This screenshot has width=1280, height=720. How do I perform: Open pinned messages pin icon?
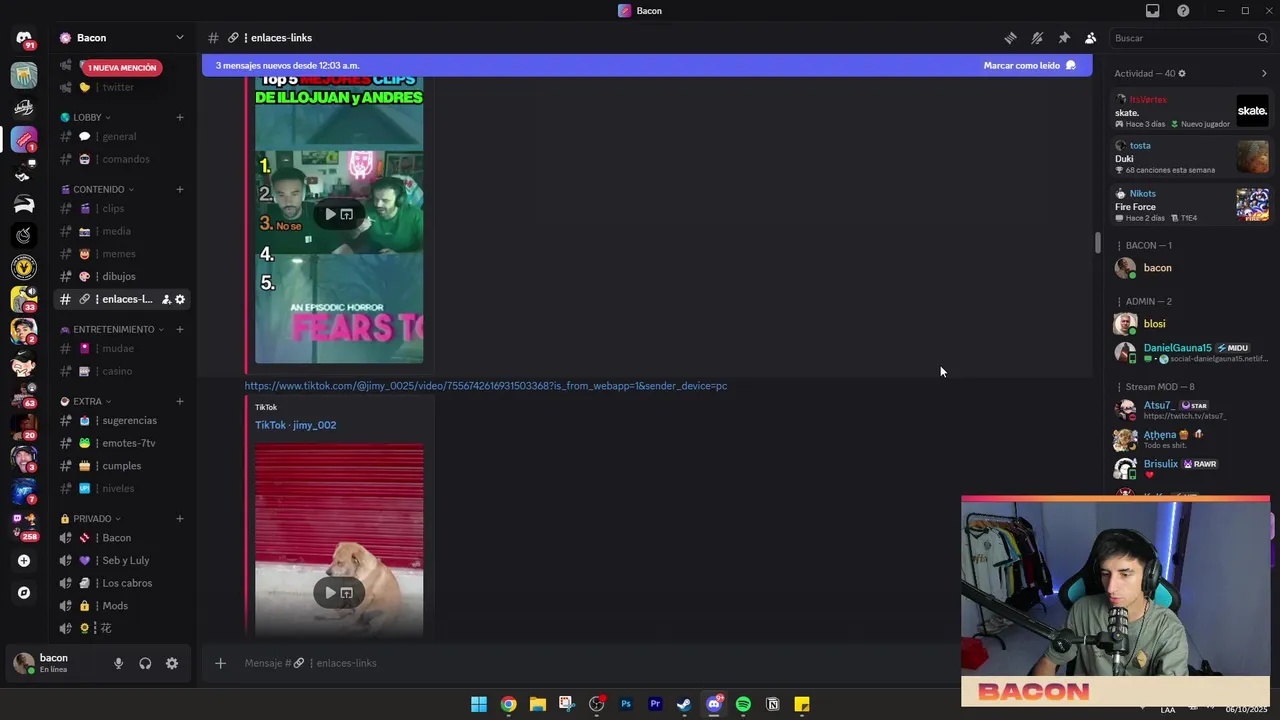[1064, 38]
